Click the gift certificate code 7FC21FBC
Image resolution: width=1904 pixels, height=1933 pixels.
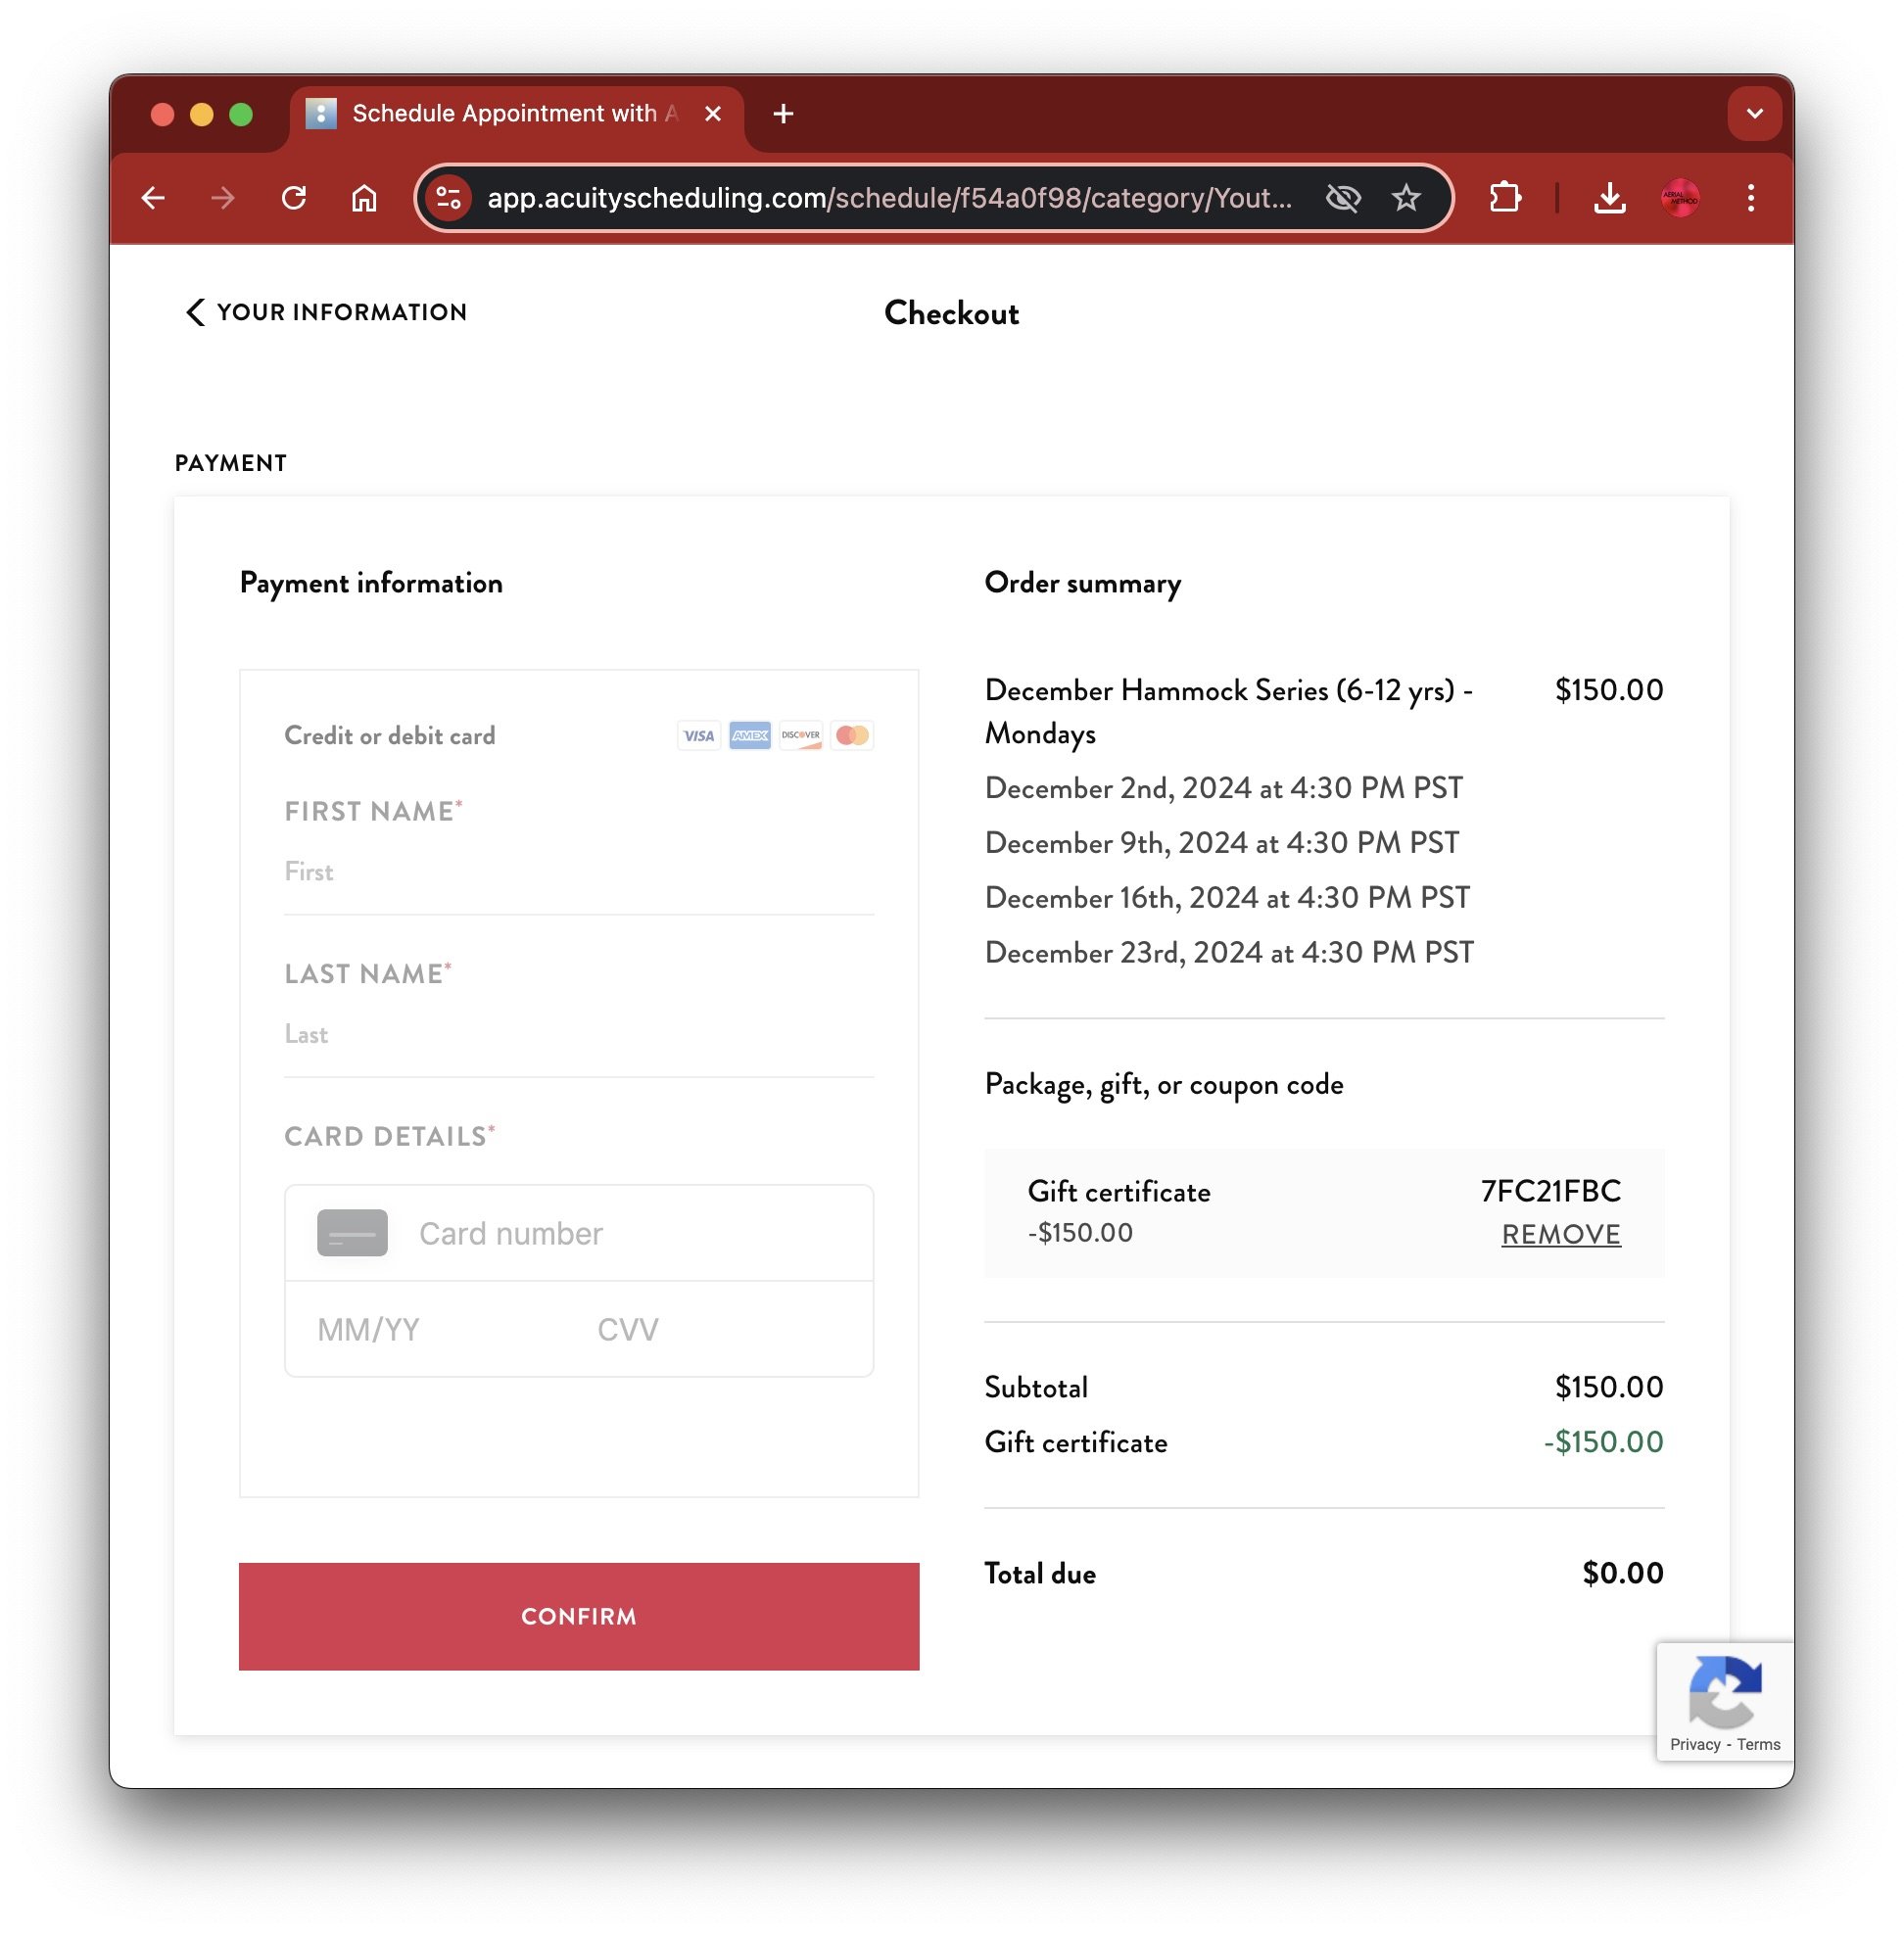[1551, 1191]
